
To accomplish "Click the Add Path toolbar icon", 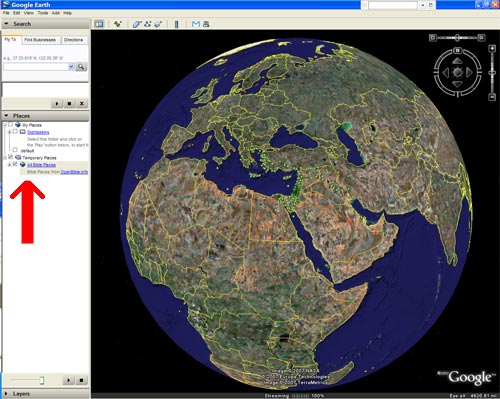I will click(147, 24).
